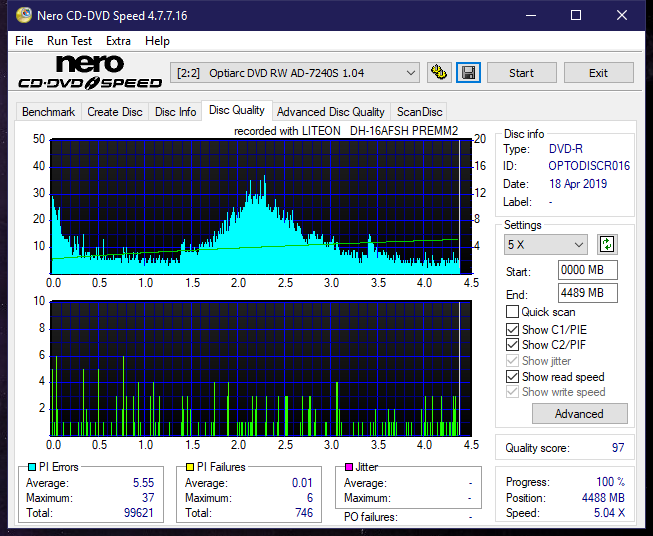
Task: Click the PI Failures lower graph
Action: coord(261,368)
